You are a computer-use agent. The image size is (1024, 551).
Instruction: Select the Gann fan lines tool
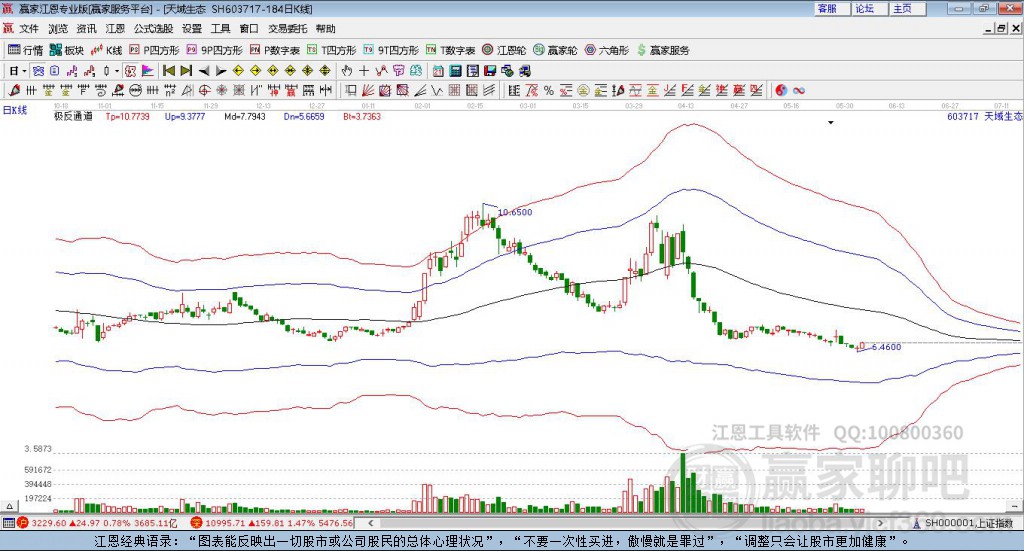click(x=368, y=91)
